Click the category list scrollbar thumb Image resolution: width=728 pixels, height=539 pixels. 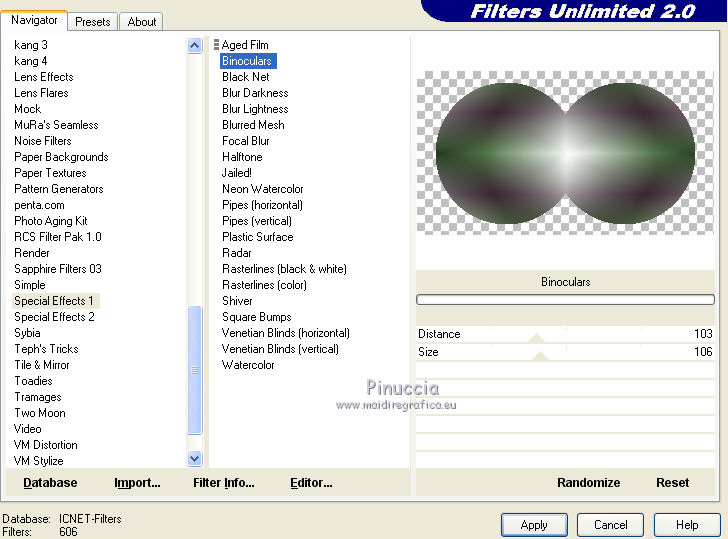coord(195,370)
